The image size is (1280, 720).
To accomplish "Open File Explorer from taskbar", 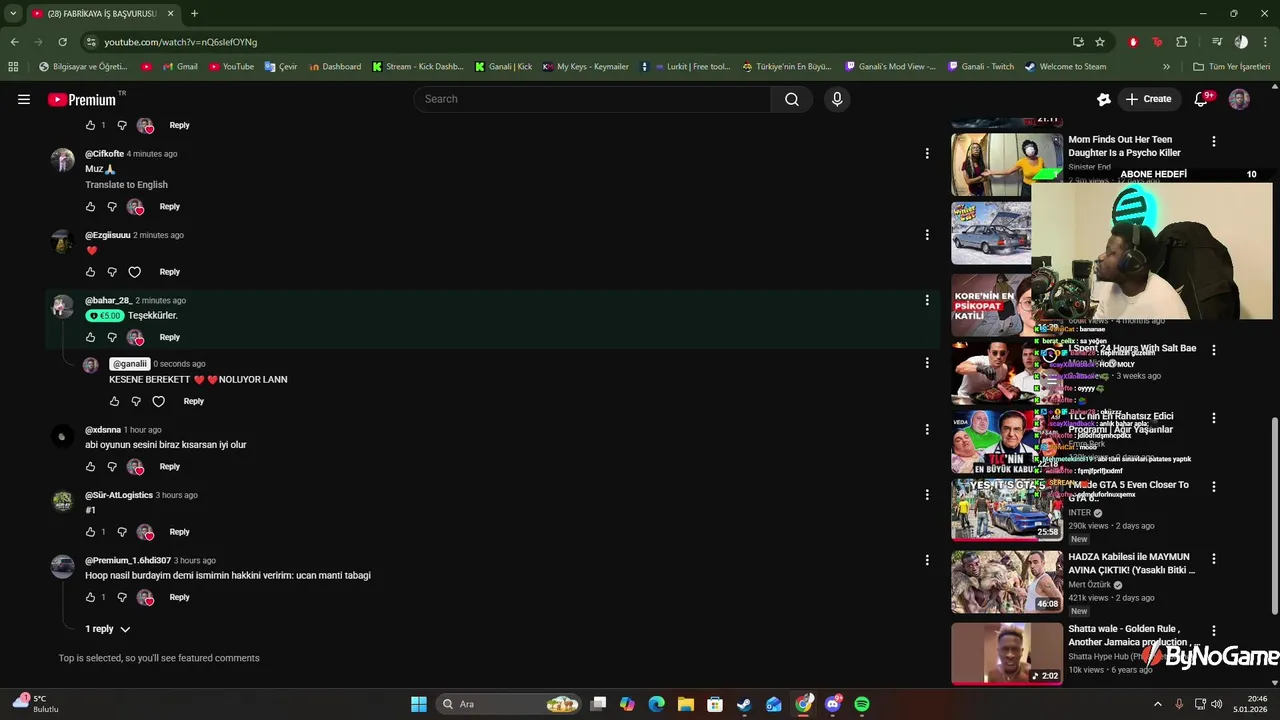I will (686, 704).
